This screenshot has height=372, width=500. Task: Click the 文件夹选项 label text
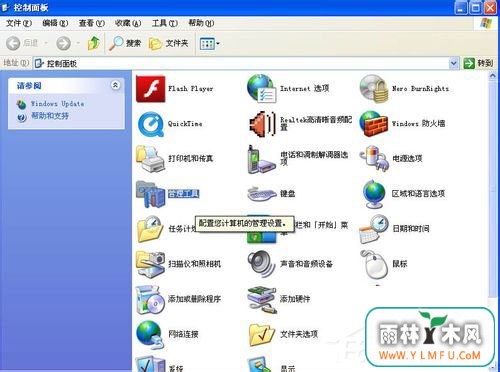point(299,334)
